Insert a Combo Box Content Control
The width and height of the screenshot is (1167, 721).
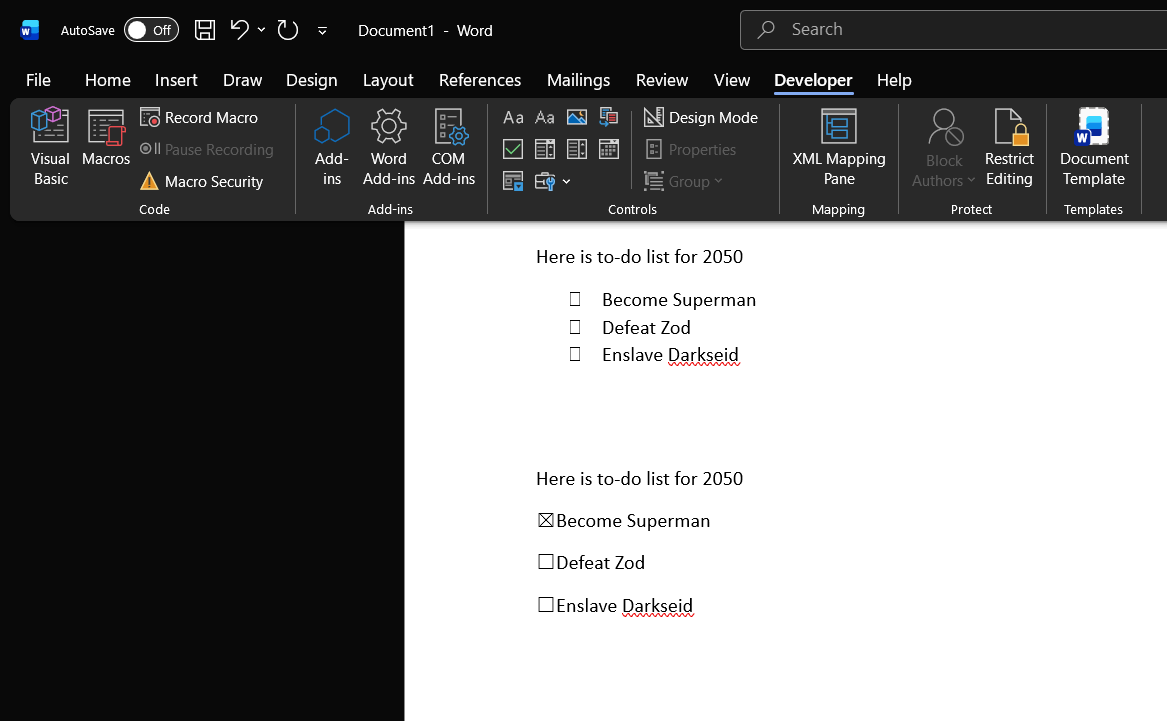point(545,148)
